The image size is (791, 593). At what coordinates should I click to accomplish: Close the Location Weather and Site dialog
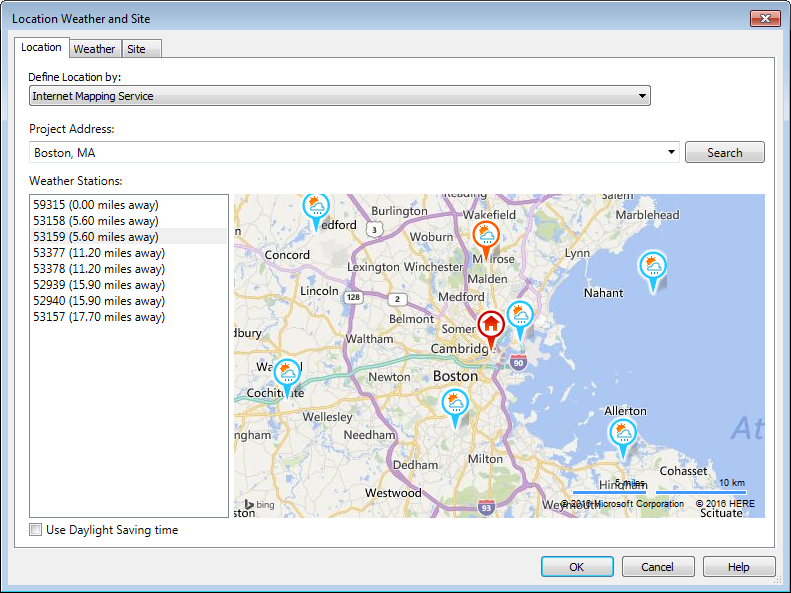(x=765, y=19)
